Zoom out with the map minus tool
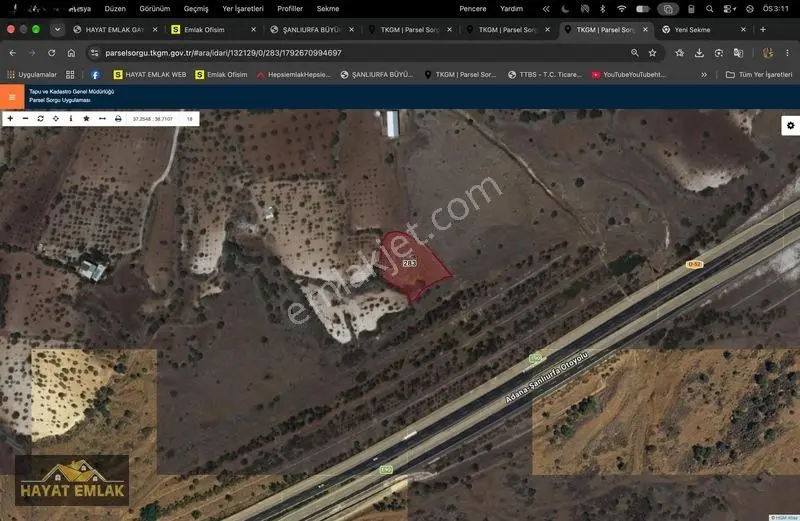800x521 pixels. (x=26, y=119)
